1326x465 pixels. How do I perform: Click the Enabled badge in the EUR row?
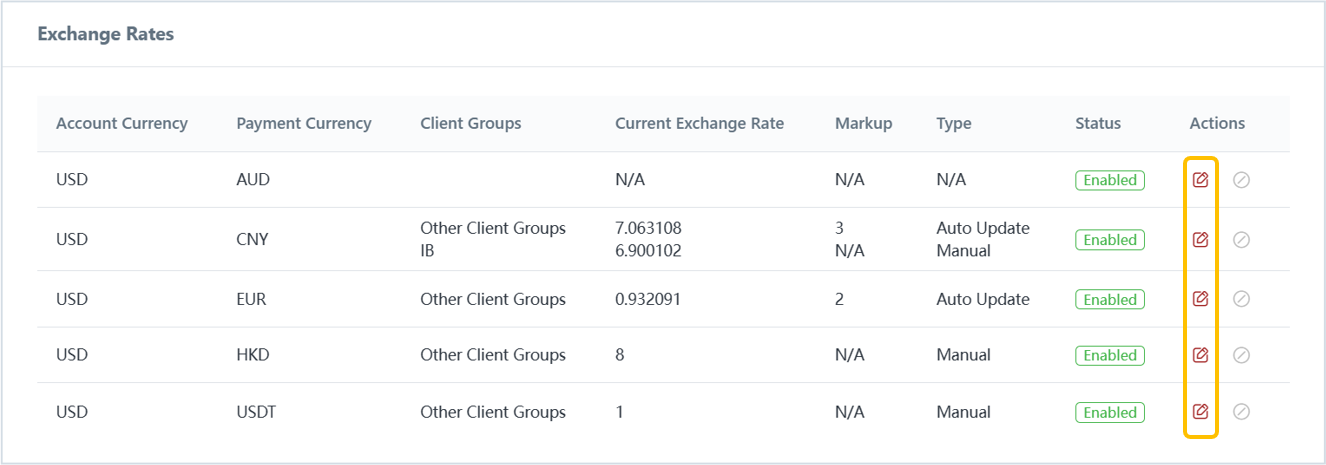click(x=1110, y=299)
